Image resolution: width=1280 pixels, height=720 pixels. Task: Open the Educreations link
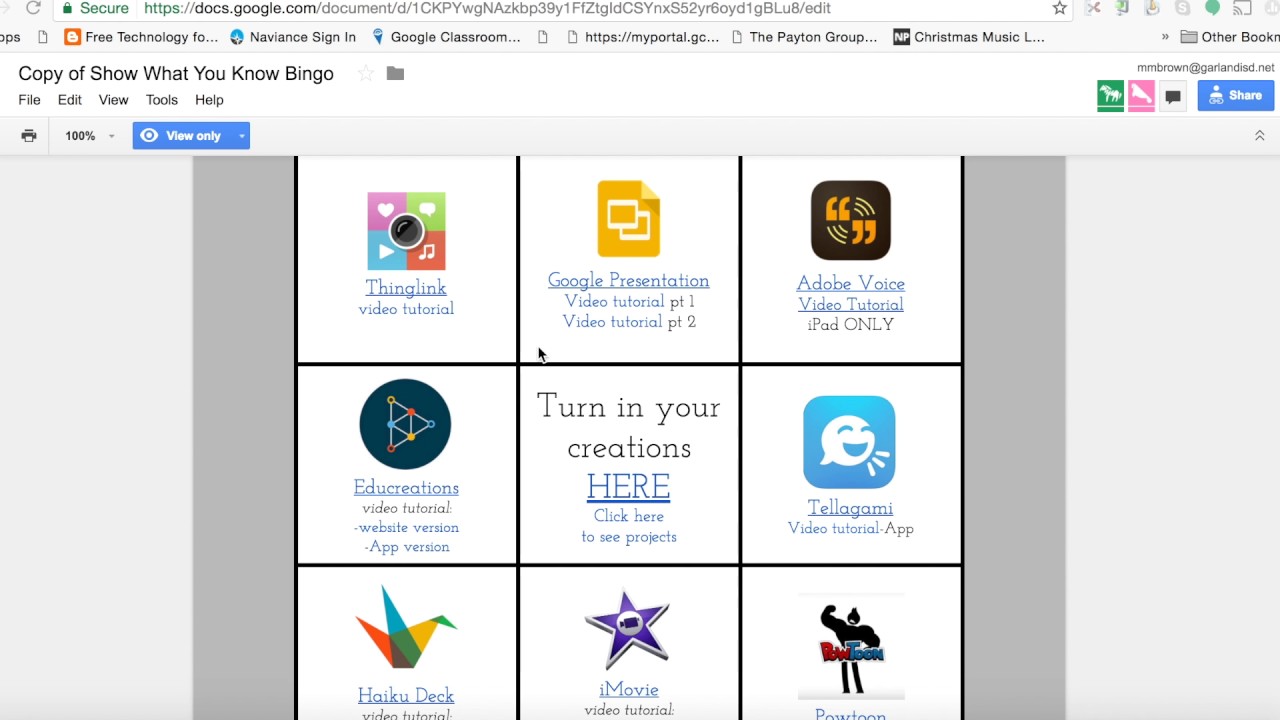(x=406, y=488)
